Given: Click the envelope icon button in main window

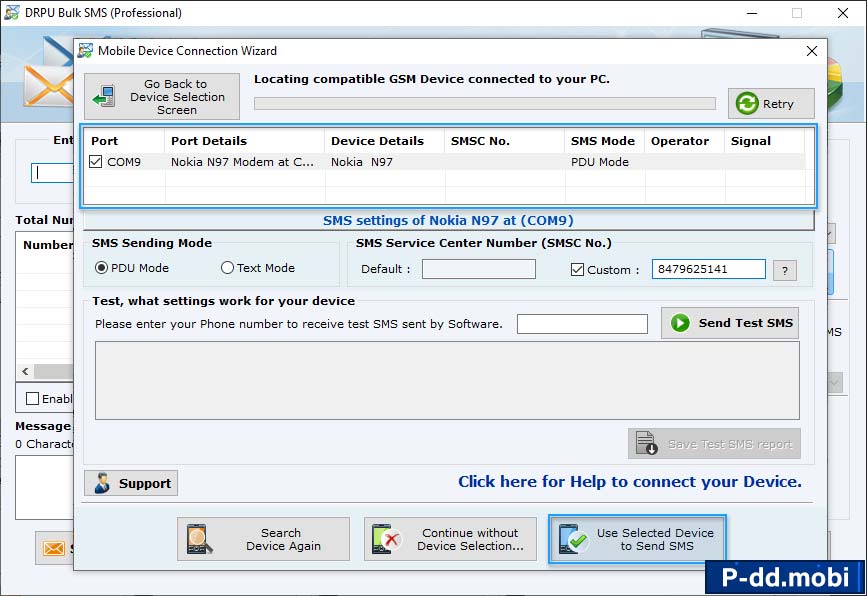Looking at the screenshot, I should [x=54, y=548].
